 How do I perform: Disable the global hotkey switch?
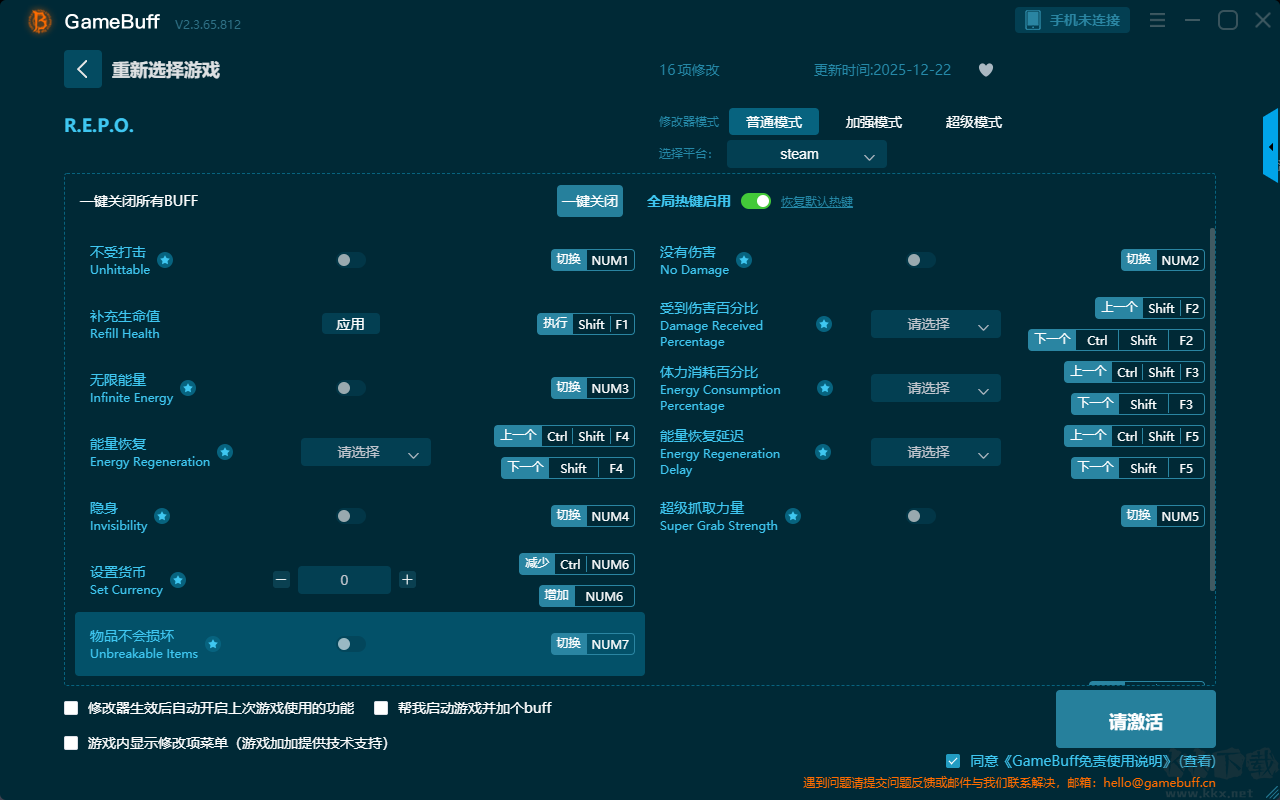pos(756,201)
